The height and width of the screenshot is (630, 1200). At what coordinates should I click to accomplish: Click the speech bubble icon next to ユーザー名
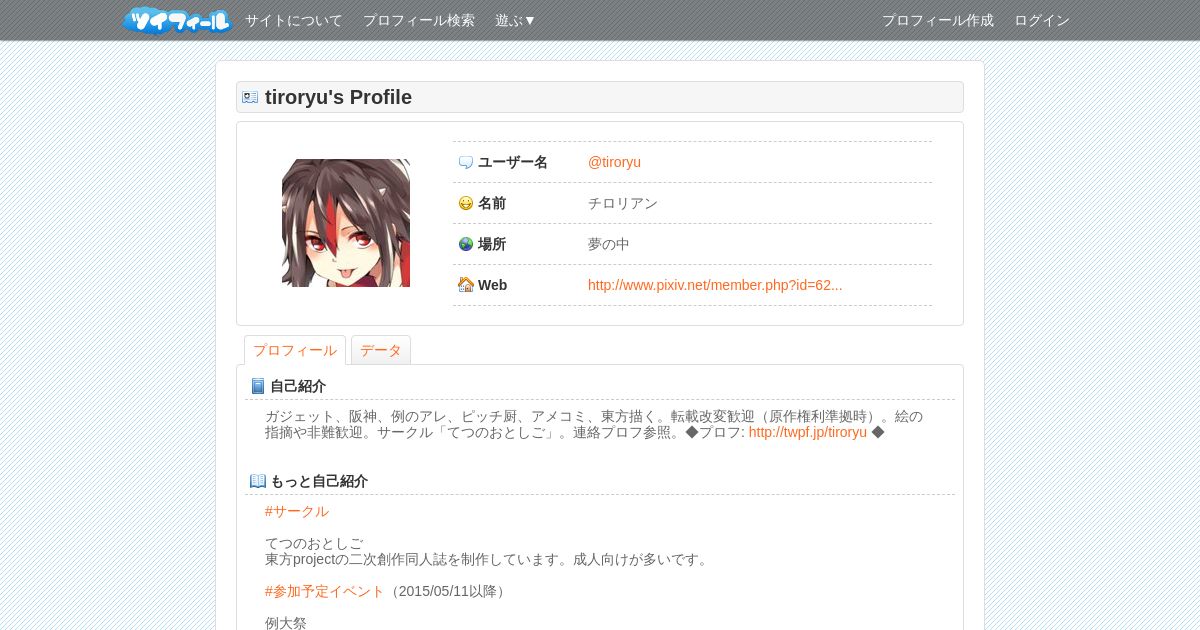(466, 162)
